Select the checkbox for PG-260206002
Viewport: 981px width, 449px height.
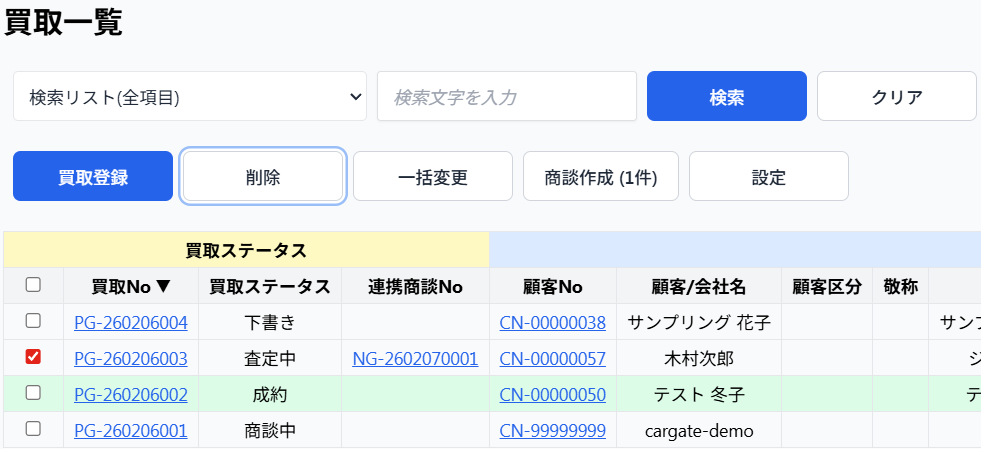click(33, 393)
